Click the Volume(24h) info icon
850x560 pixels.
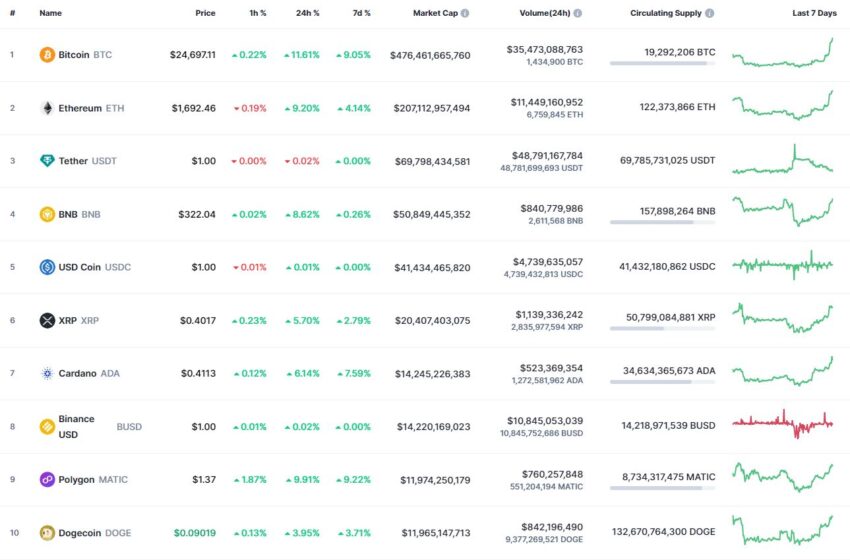click(578, 13)
